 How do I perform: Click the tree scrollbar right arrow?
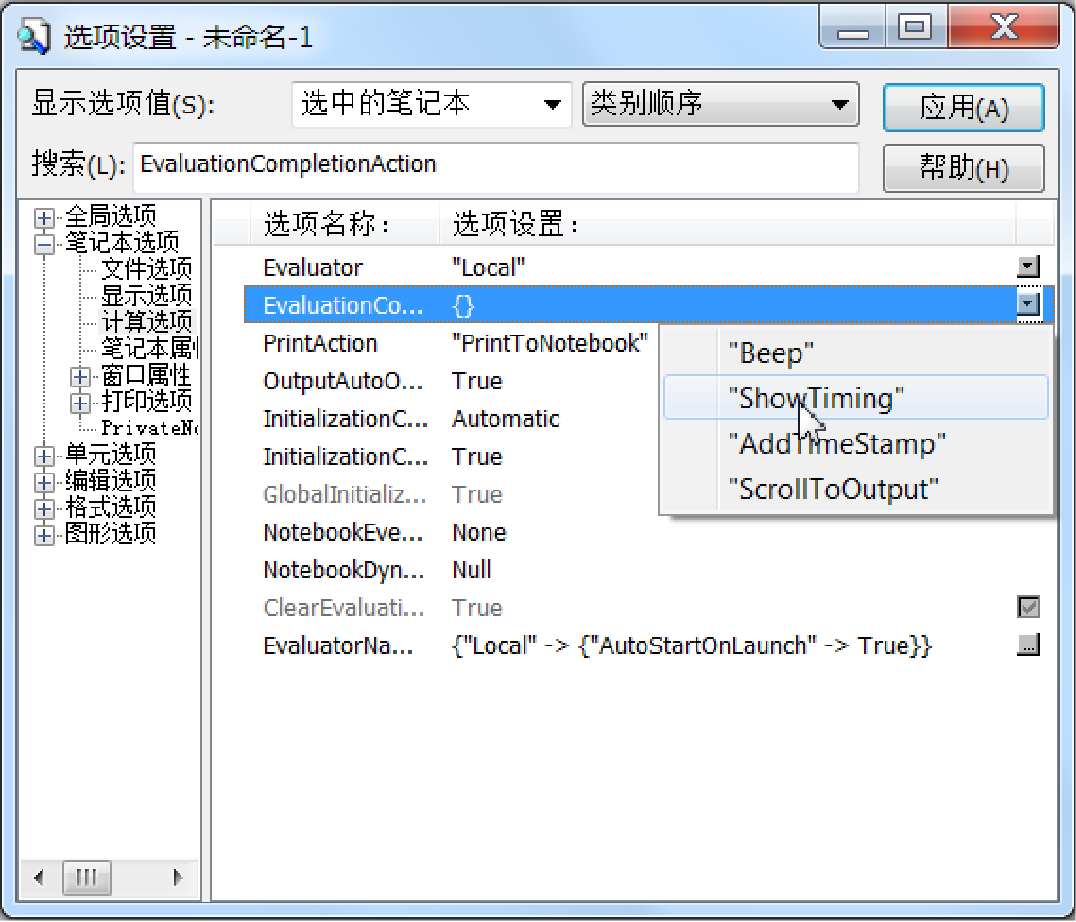[x=178, y=877]
